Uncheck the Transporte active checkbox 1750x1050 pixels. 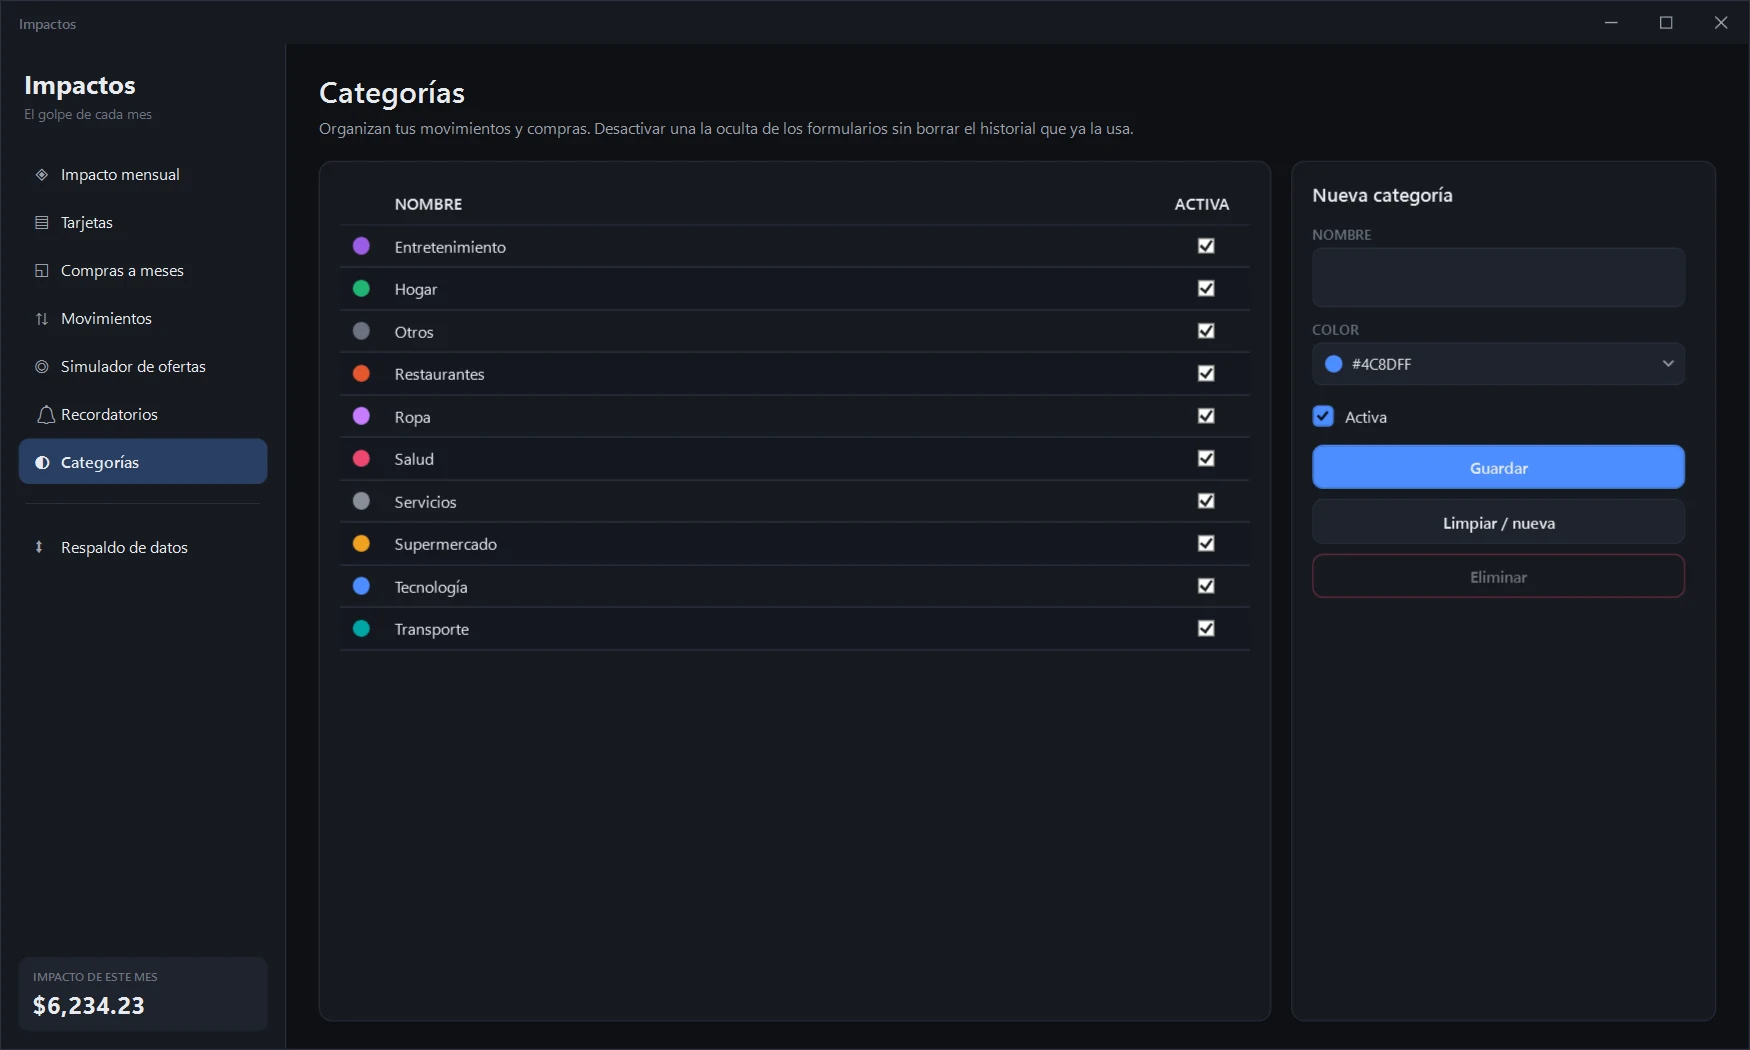click(x=1206, y=628)
